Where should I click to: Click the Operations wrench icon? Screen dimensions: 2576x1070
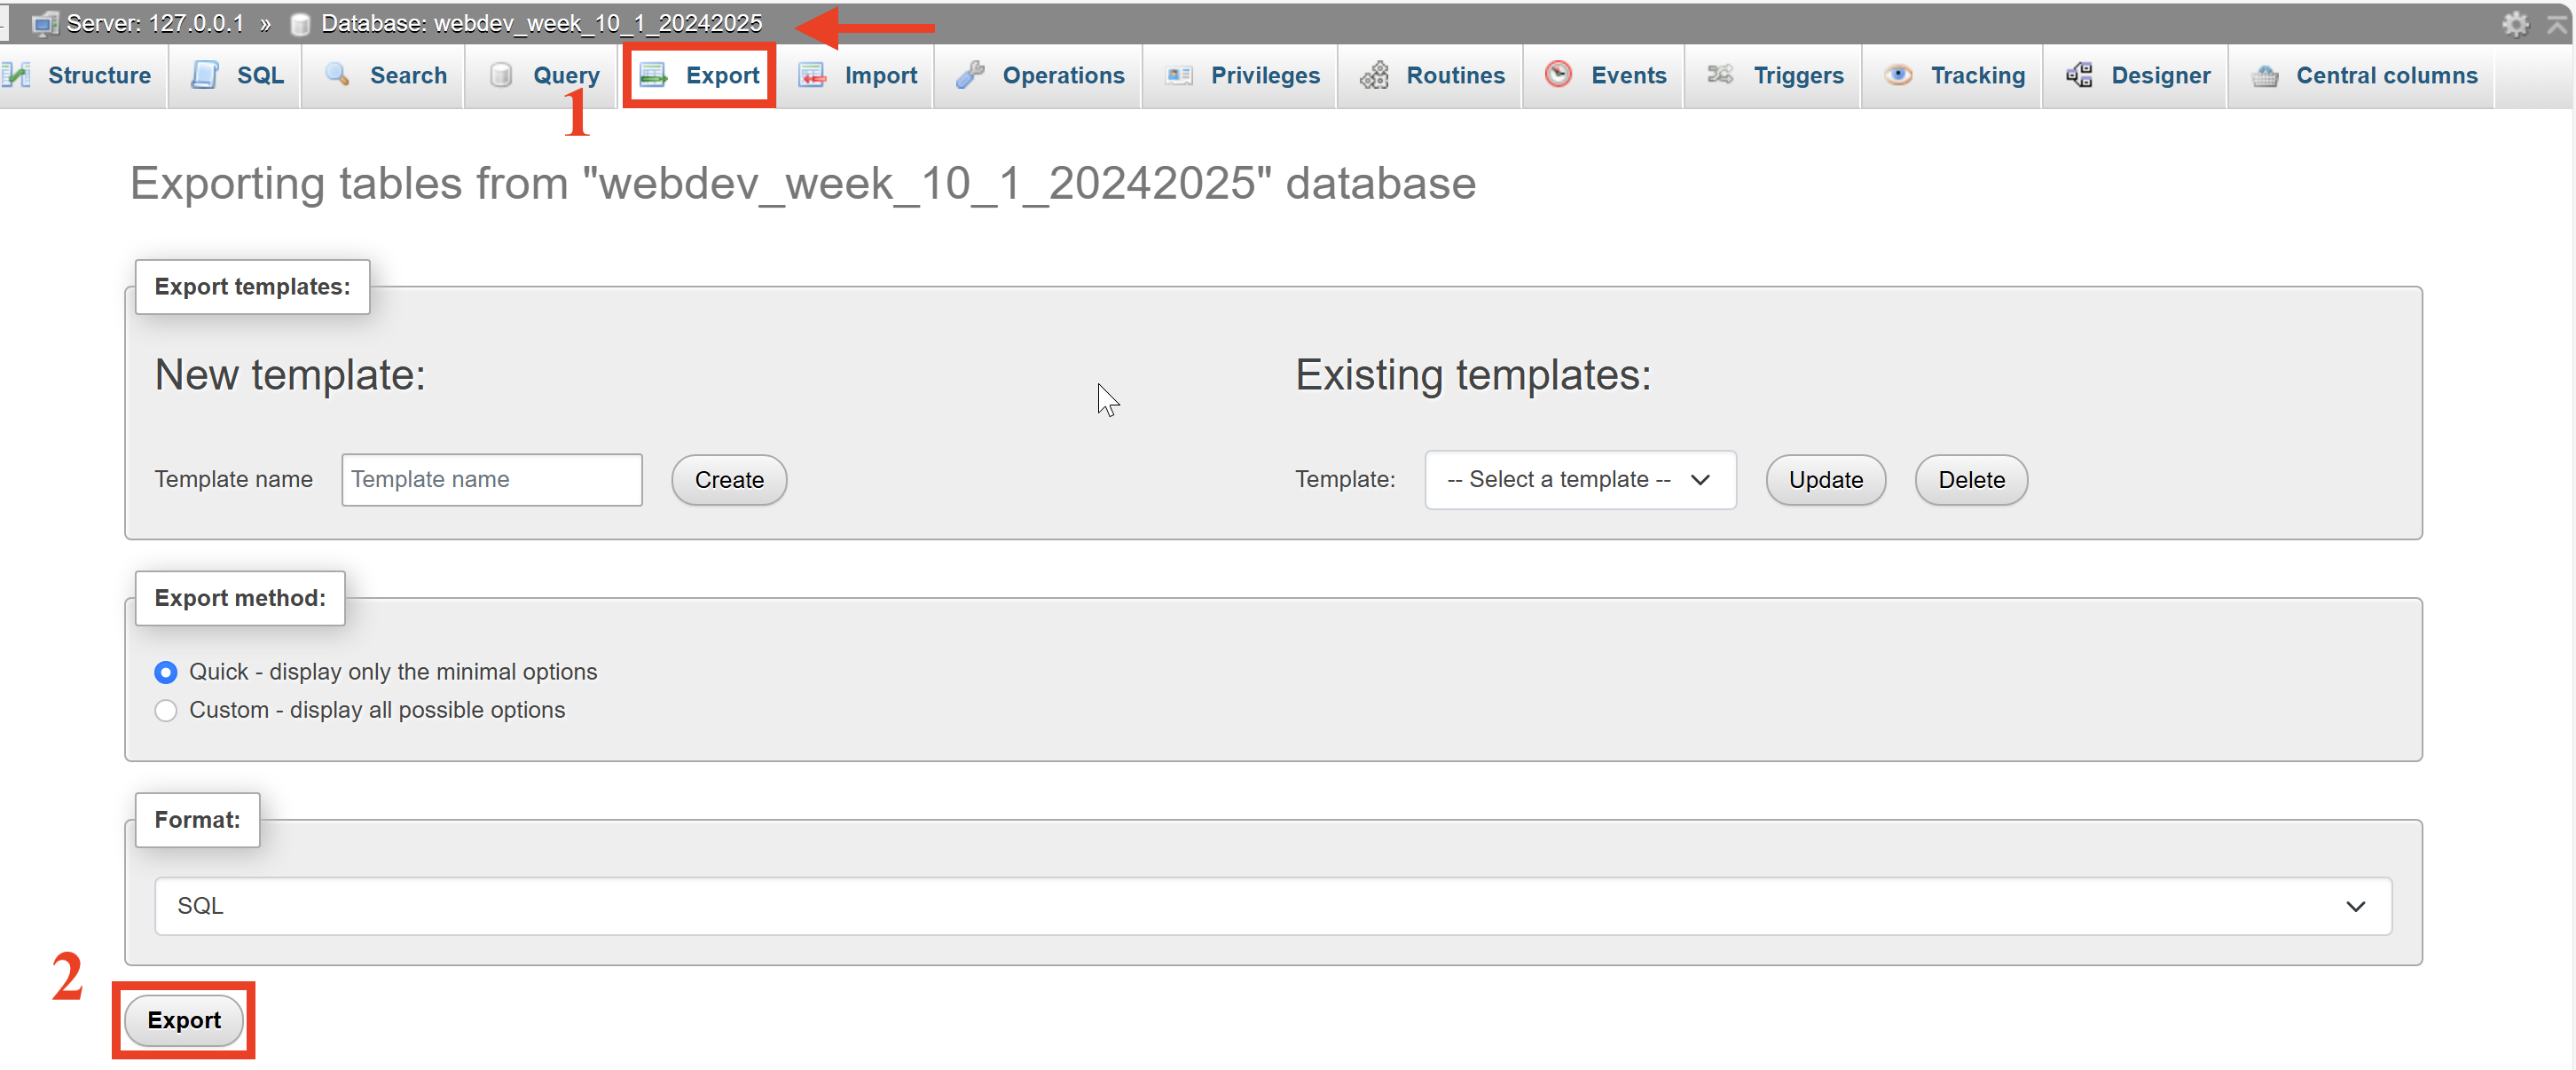[970, 75]
